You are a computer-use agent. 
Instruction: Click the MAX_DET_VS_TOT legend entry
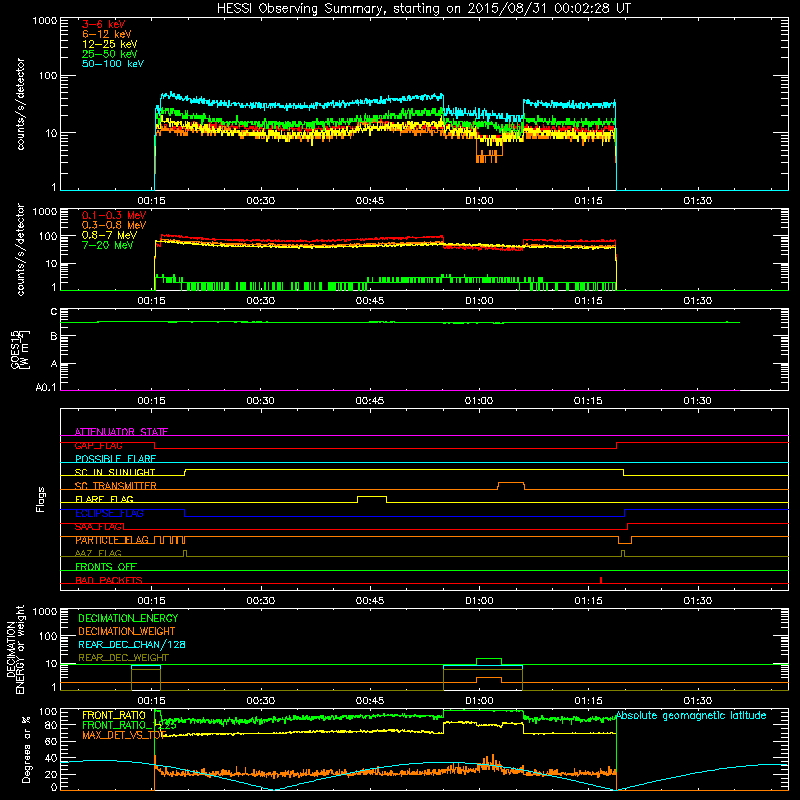click(x=122, y=735)
